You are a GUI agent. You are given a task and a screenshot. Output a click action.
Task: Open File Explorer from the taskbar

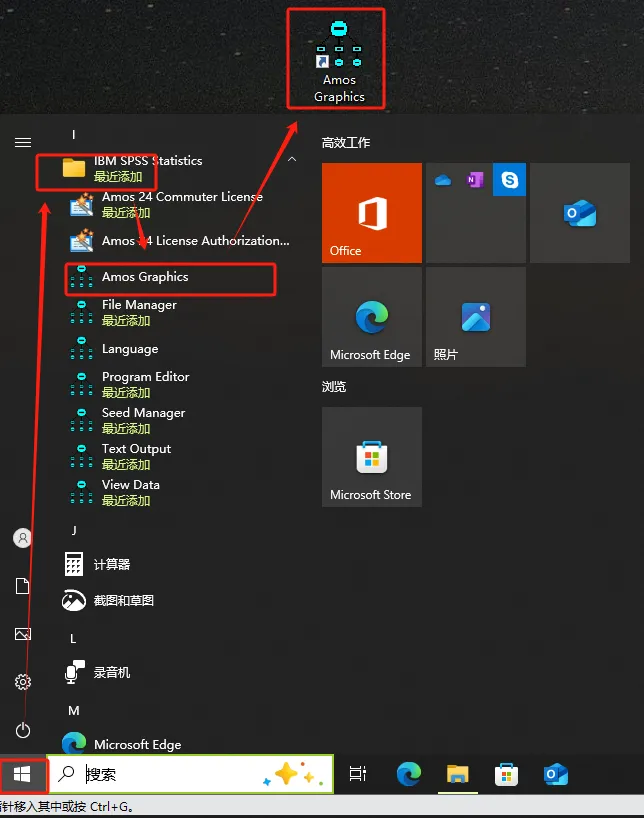[x=457, y=774]
